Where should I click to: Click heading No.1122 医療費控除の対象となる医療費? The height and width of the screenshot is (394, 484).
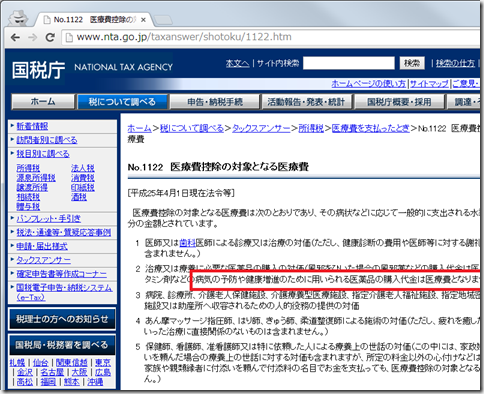pos(218,167)
